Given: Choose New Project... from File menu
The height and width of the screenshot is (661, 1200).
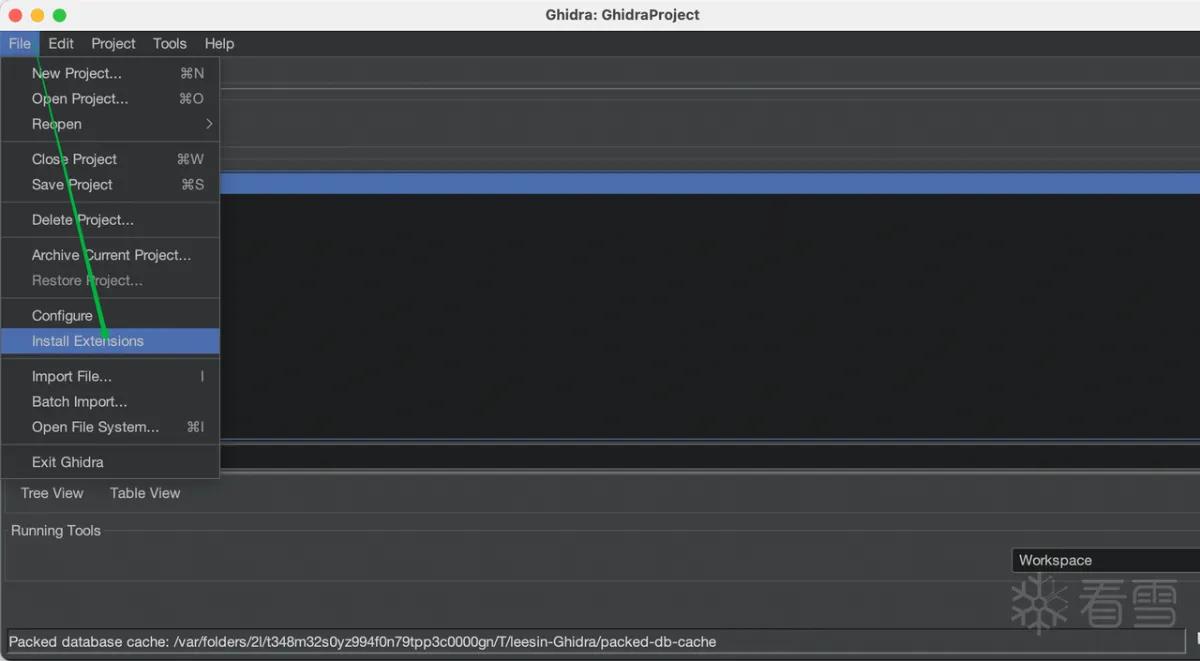Looking at the screenshot, I should click(110, 73).
